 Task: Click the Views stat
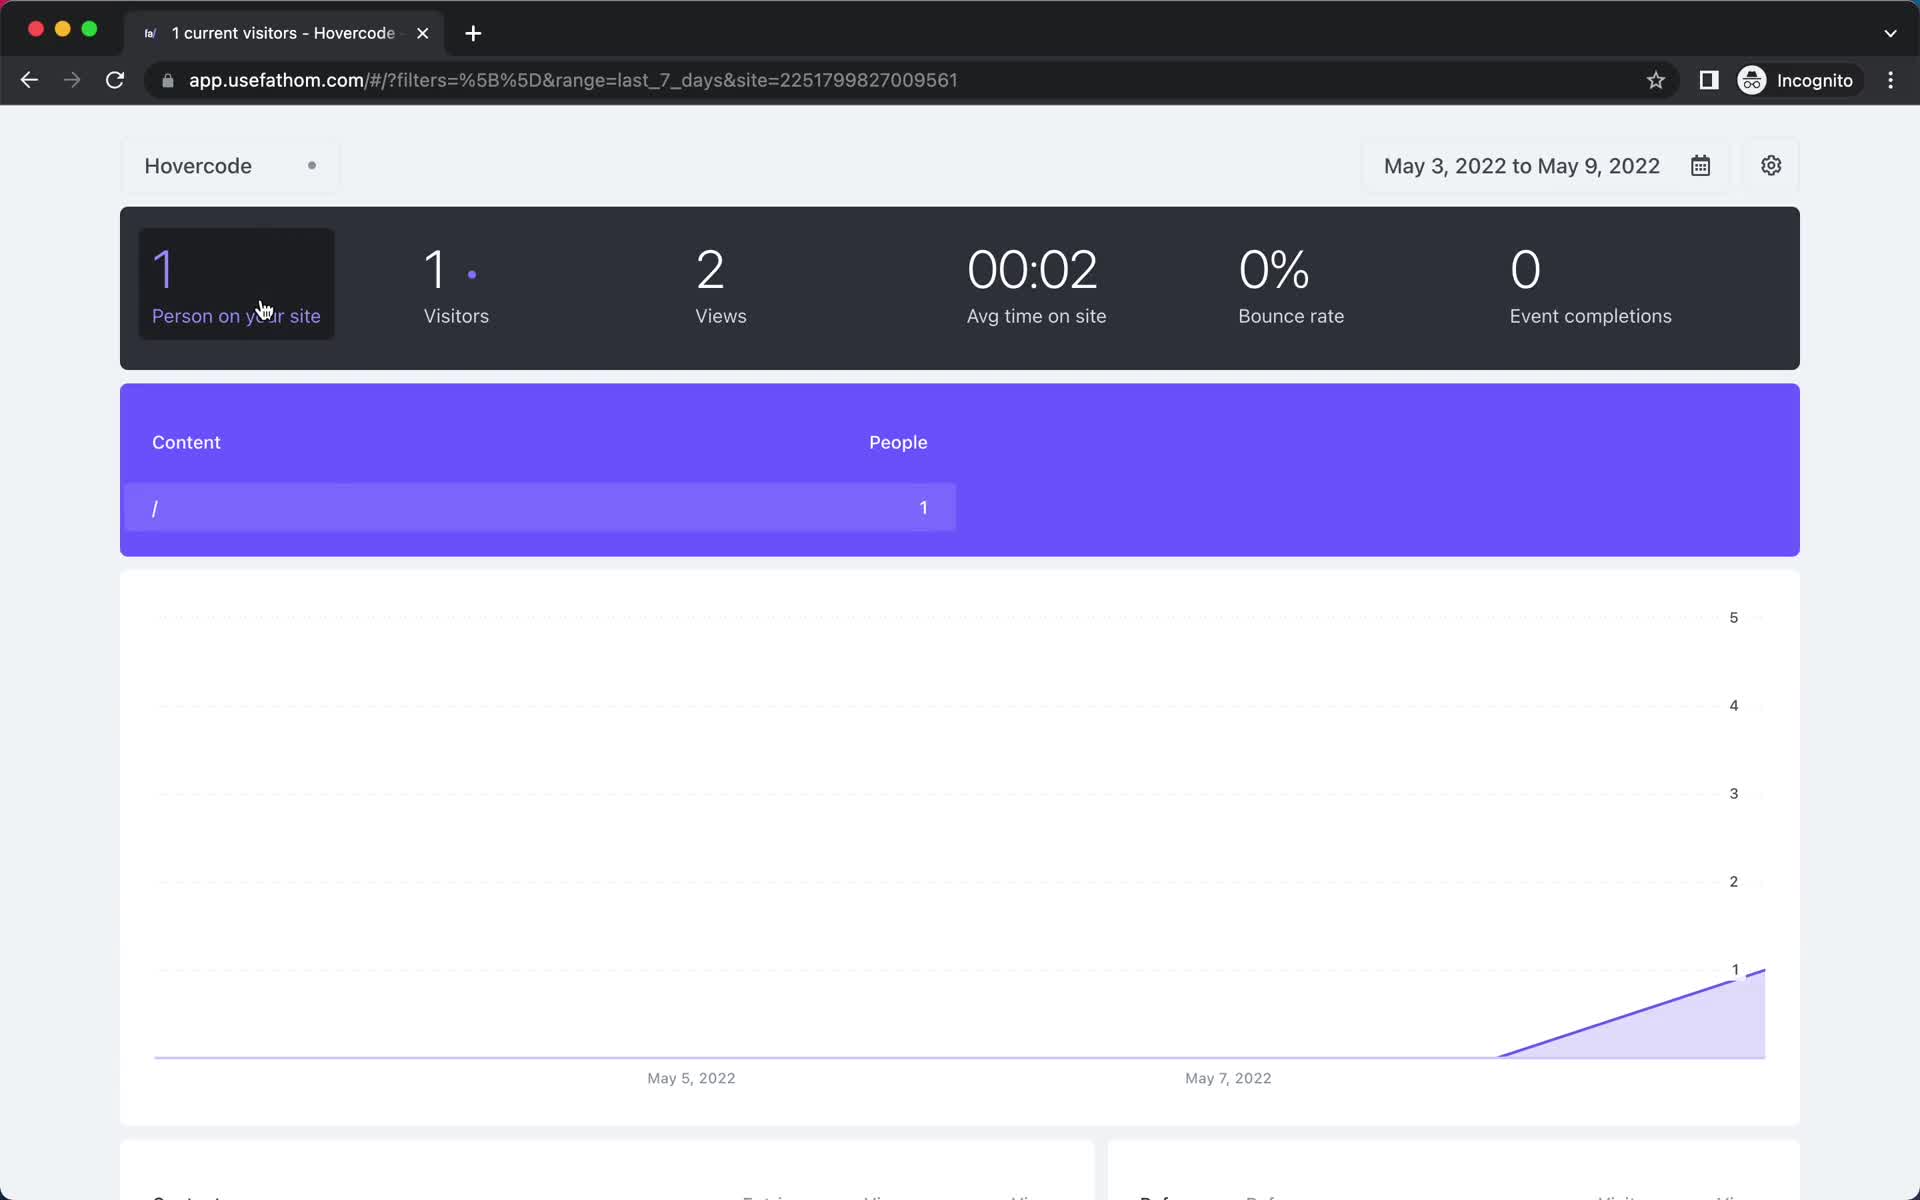[721, 287]
